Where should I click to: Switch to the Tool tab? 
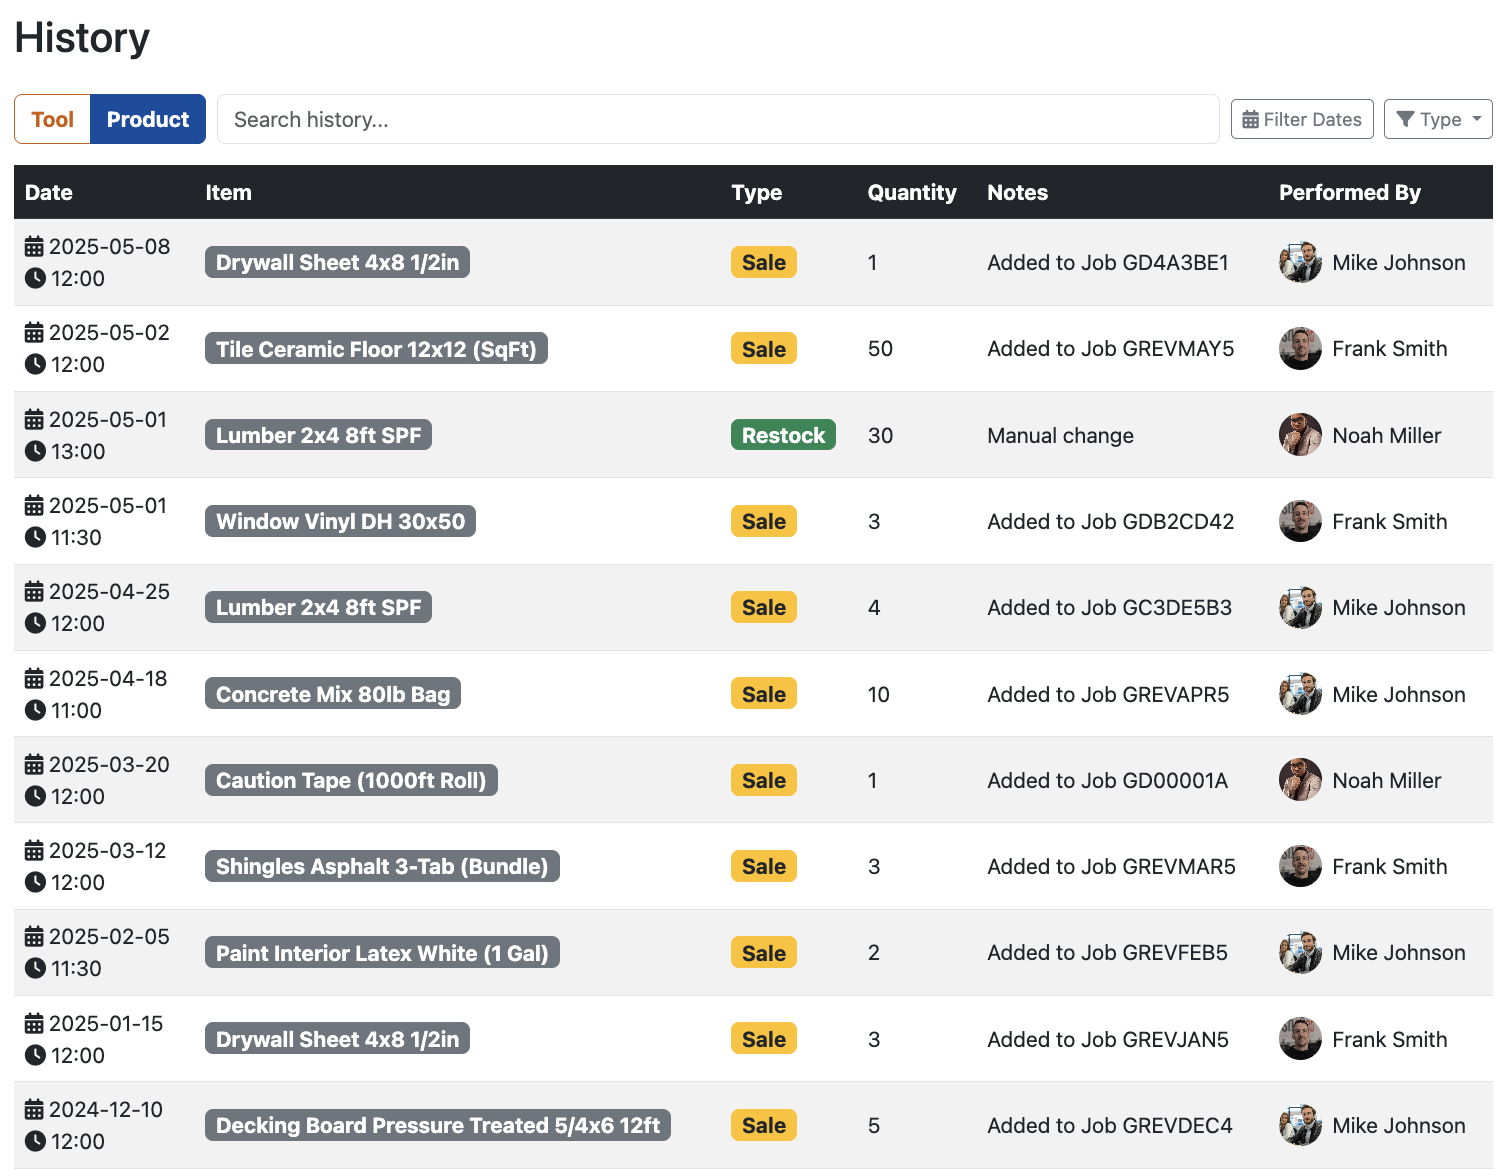52,119
